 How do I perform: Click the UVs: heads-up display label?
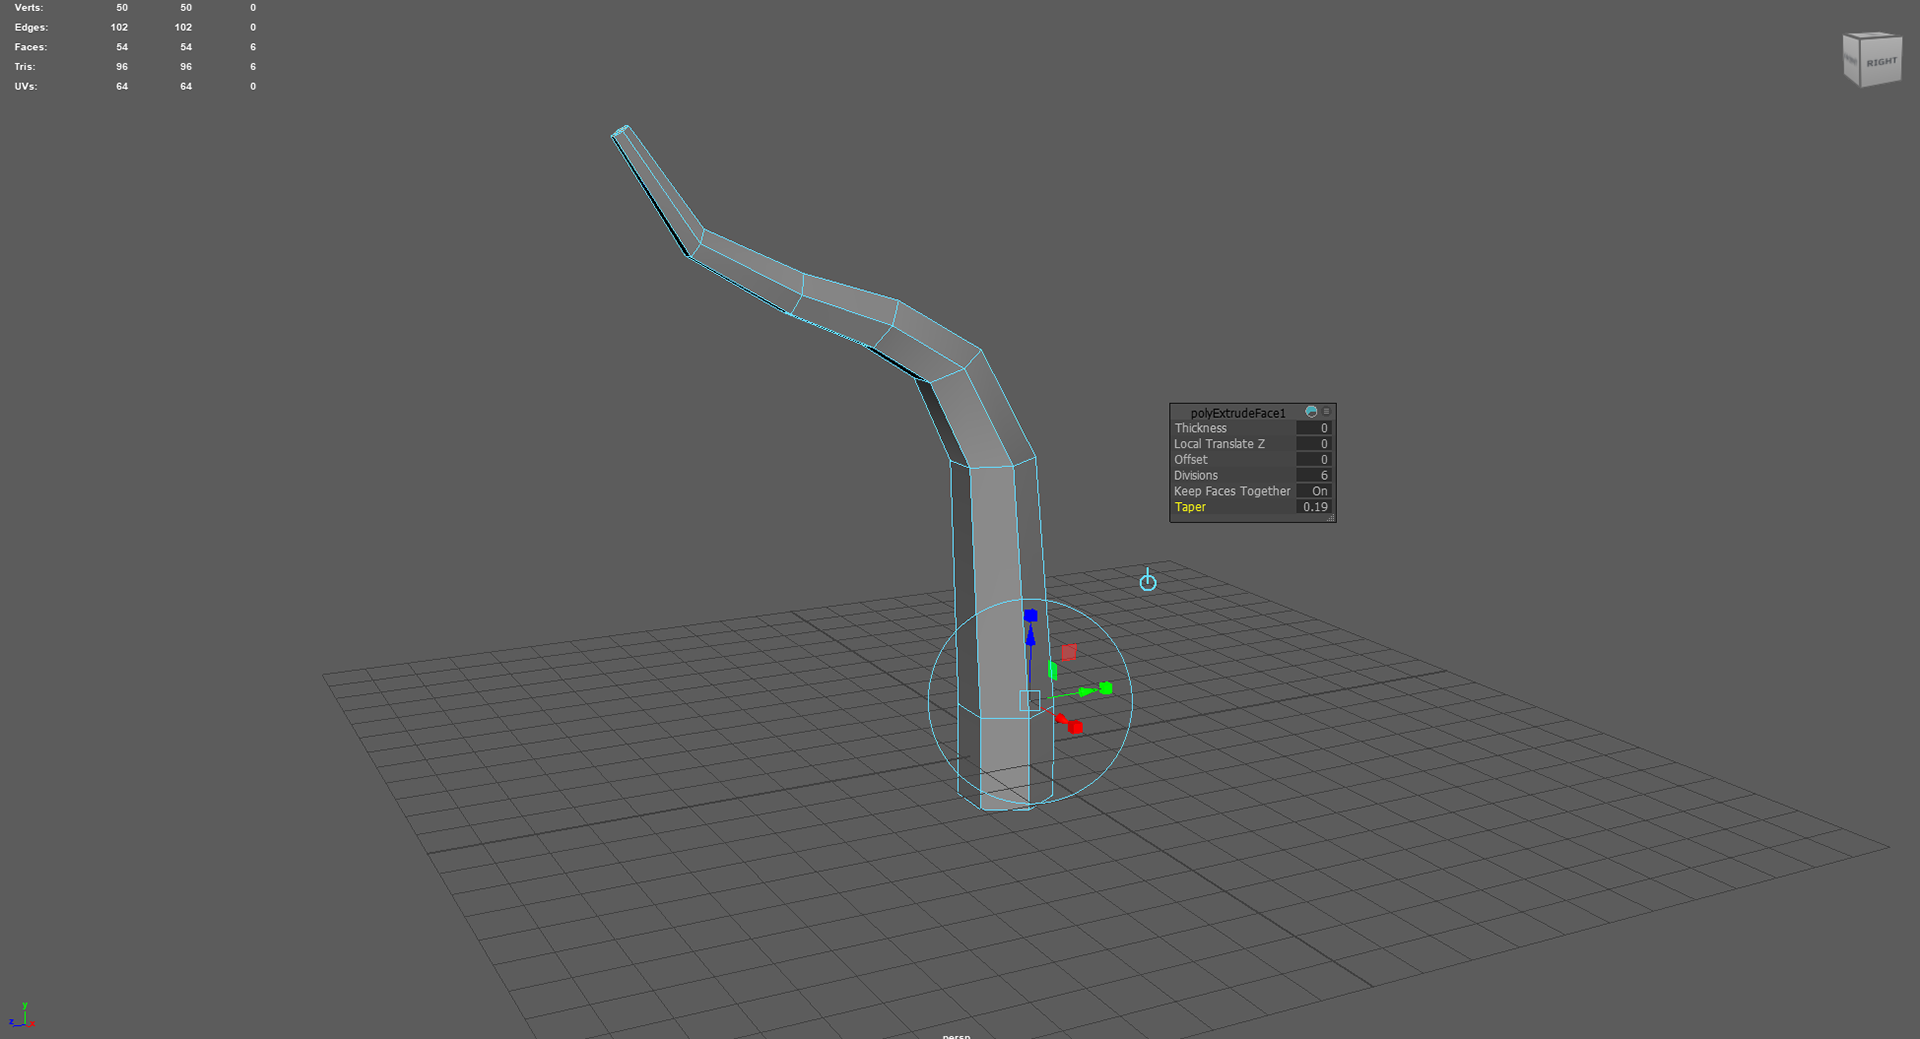(x=26, y=86)
